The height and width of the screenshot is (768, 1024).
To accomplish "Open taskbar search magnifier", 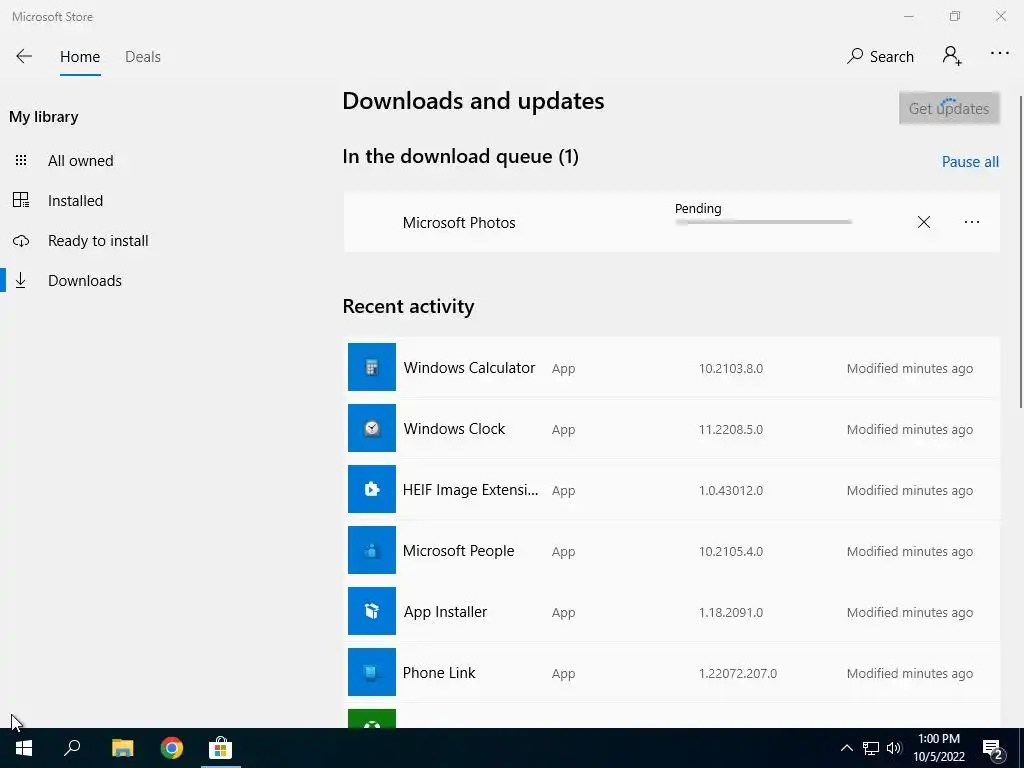I will pyautogui.click(x=72, y=748).
